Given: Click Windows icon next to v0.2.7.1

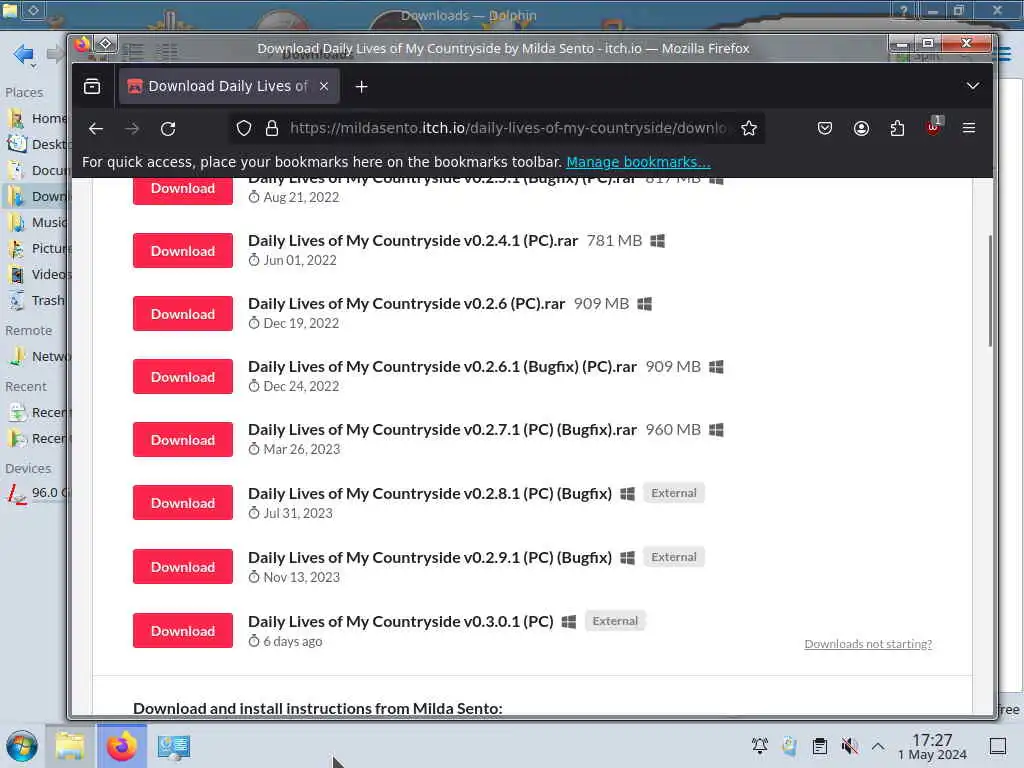Looking at the screenshot, I should click(x=716, y=430).
